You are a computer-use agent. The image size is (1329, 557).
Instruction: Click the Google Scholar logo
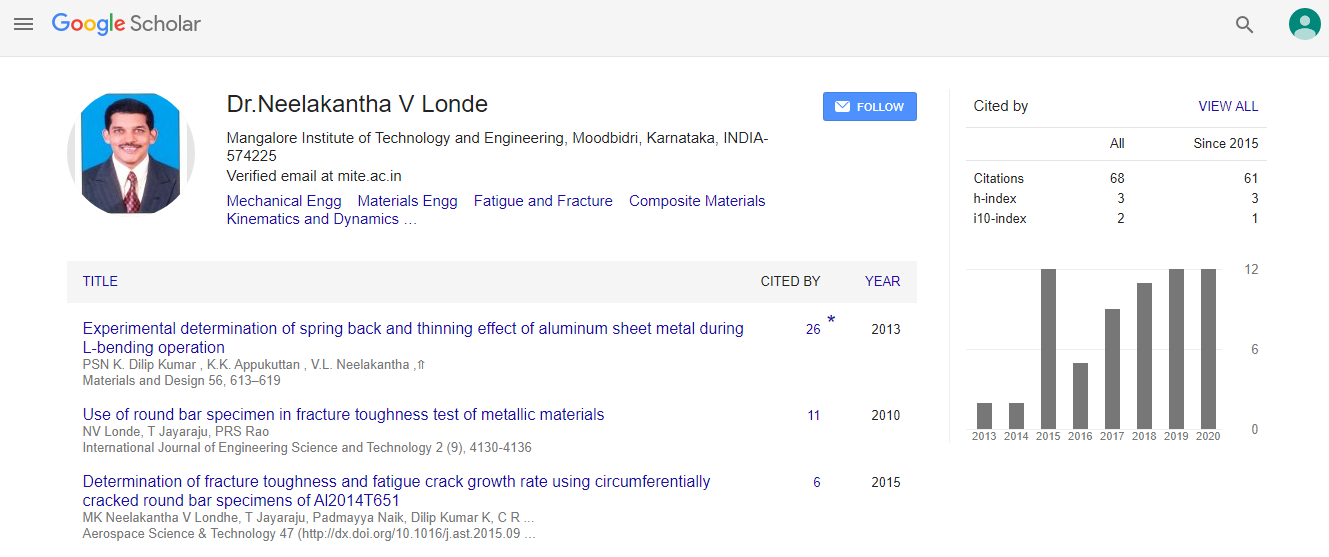(126, 24)
